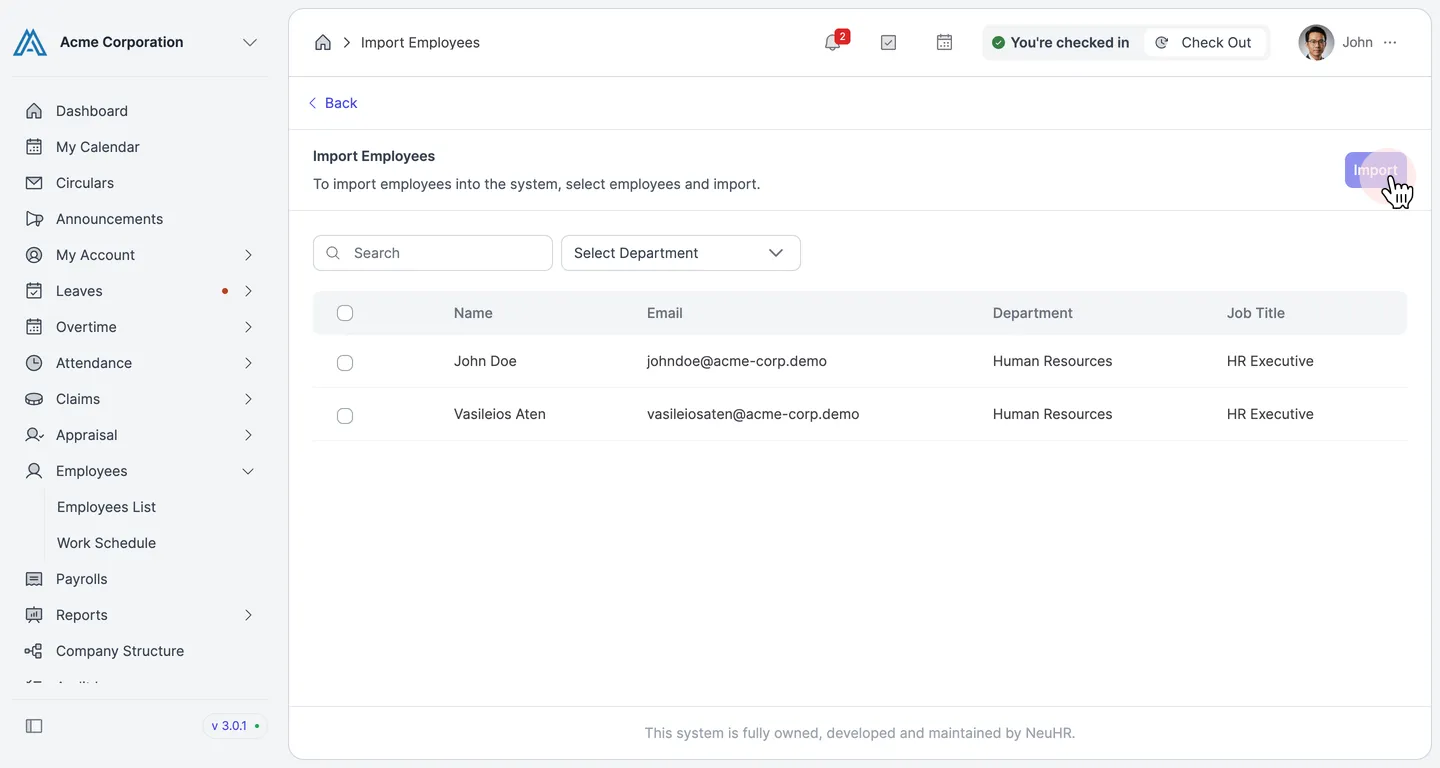Click the Reports chart icon
1440x768 pixels.
pyautogui.click(x=34, y=615)
